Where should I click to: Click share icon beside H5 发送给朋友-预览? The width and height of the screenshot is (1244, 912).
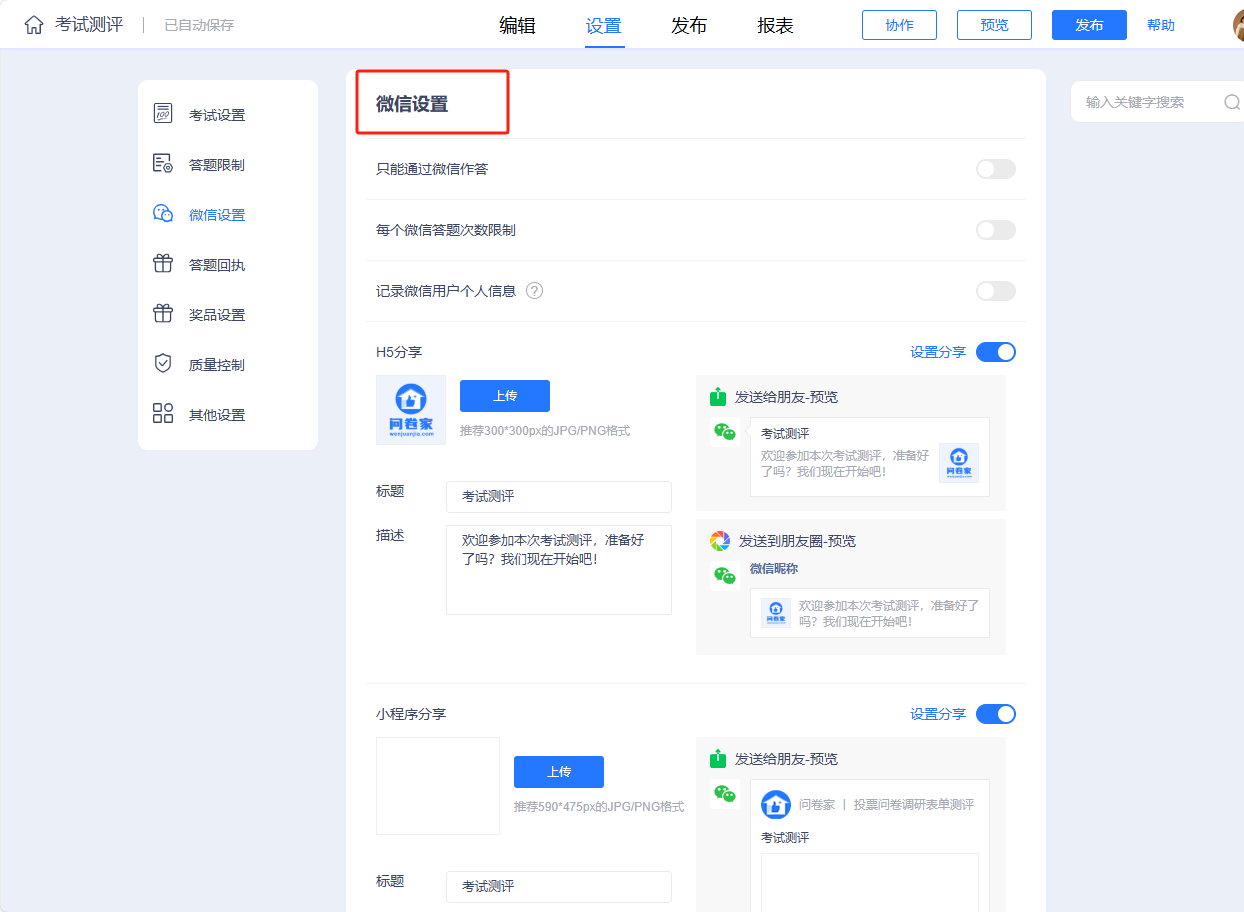(x=717, y=397)
